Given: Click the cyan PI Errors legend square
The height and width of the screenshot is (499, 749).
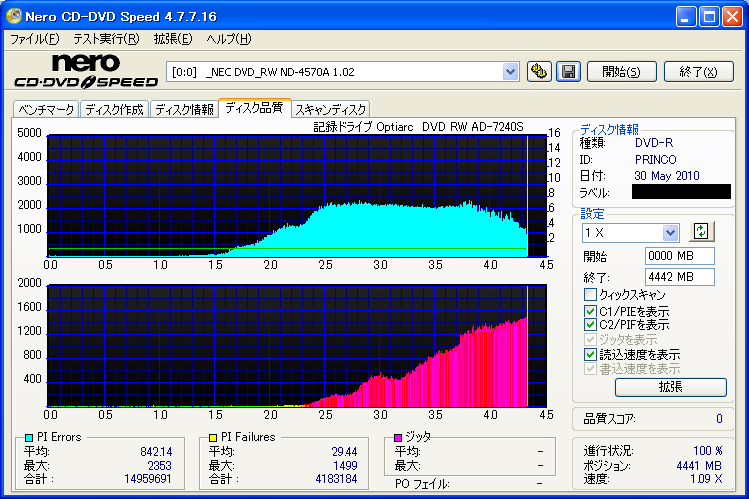Looking at the screenshot, I should [28, 437].
